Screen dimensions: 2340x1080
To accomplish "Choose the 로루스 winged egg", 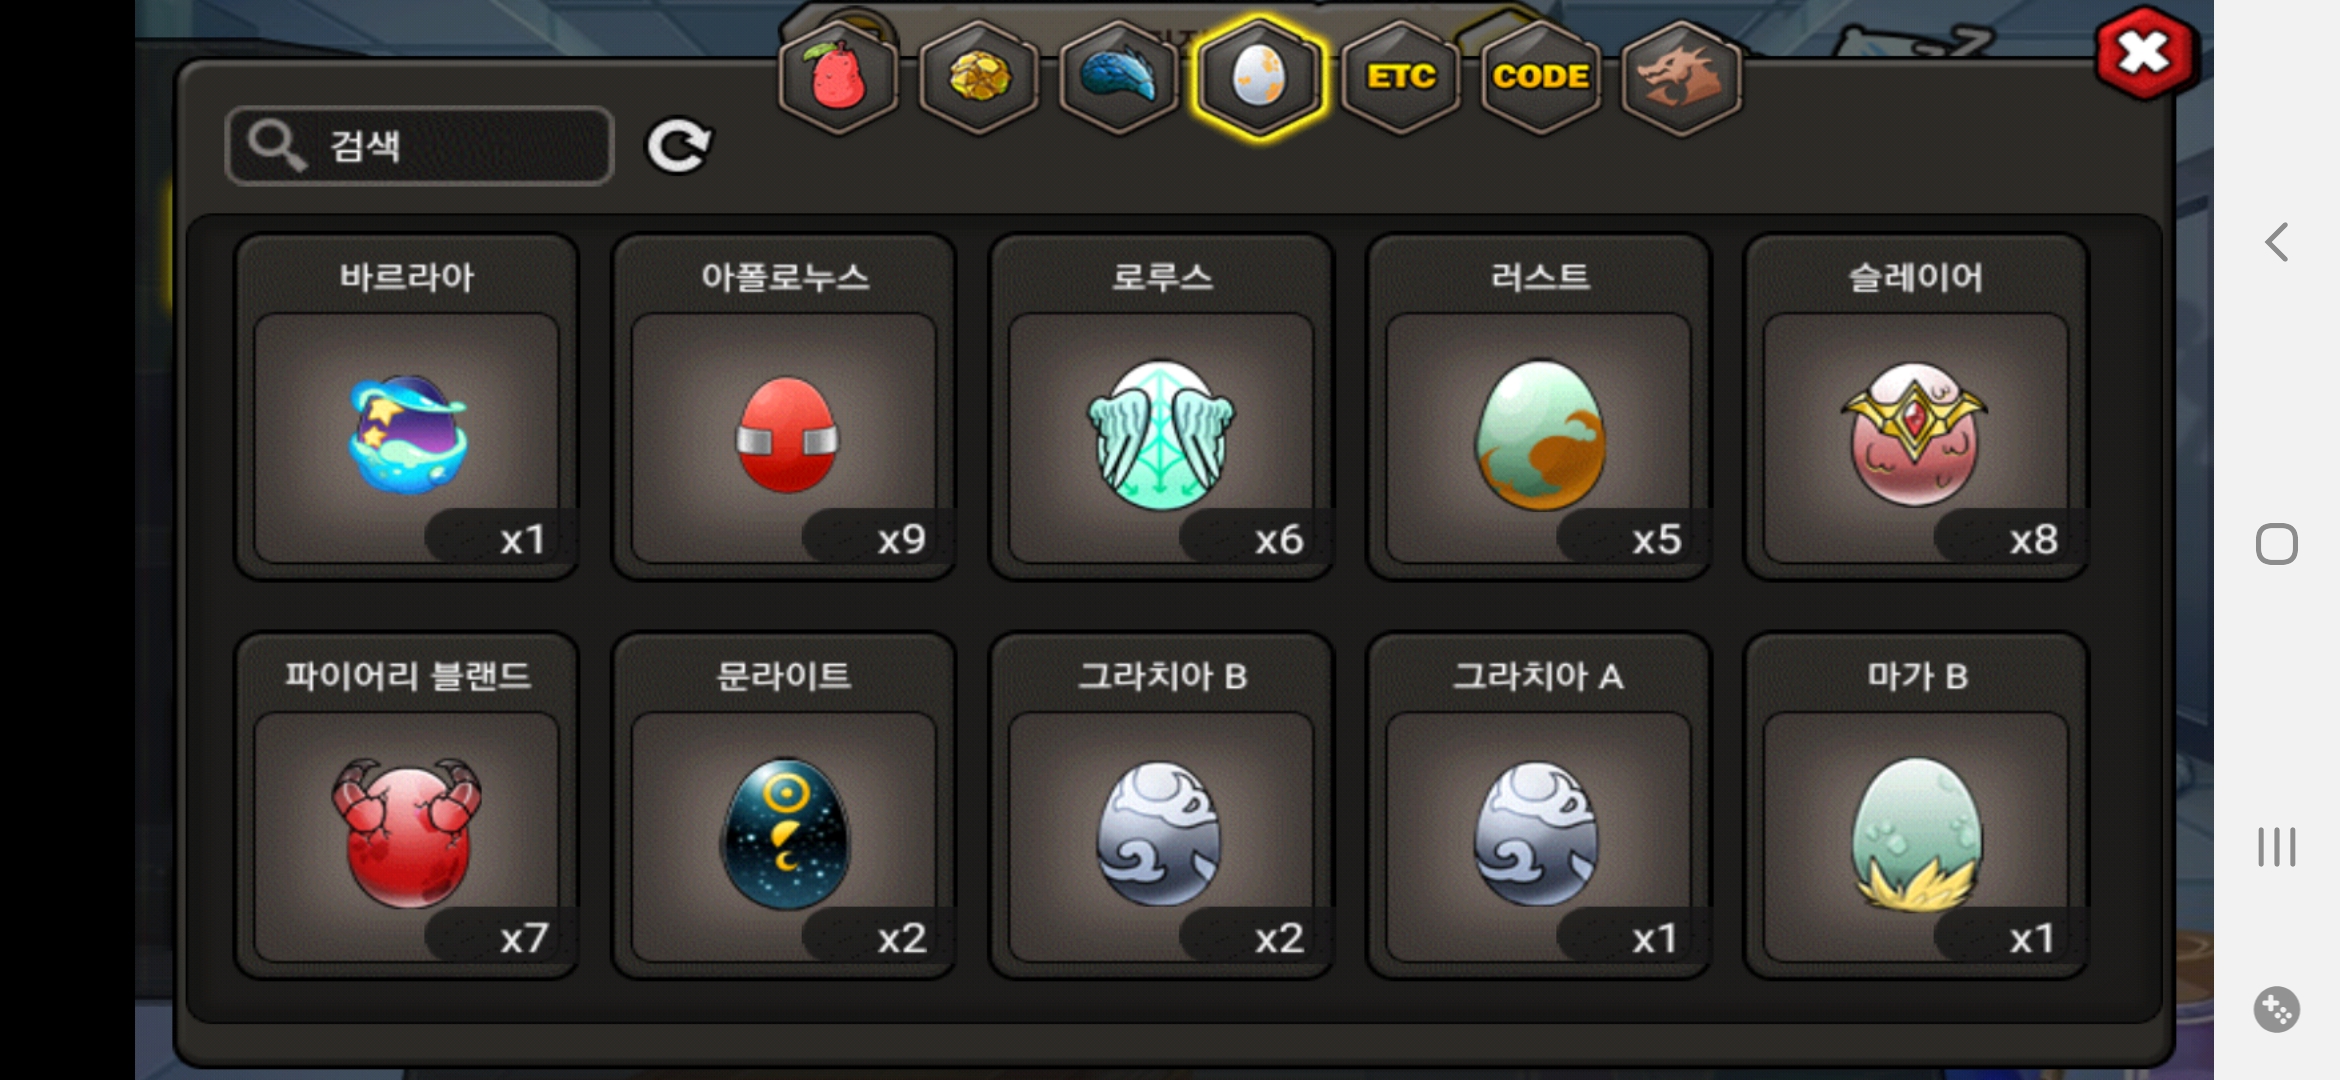I will coord(1161,407).
